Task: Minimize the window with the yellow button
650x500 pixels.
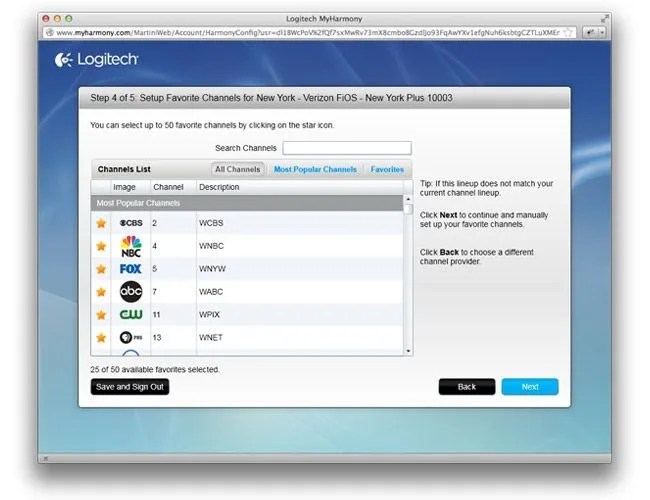Action: point(57,19)
